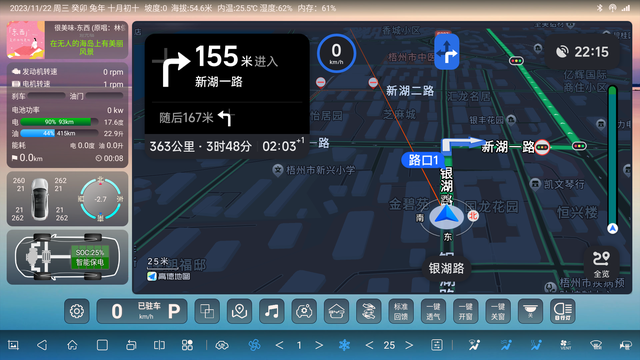Open the 360 camera view icon
Viewport: 640px width, 360px height.
(304, 311)
